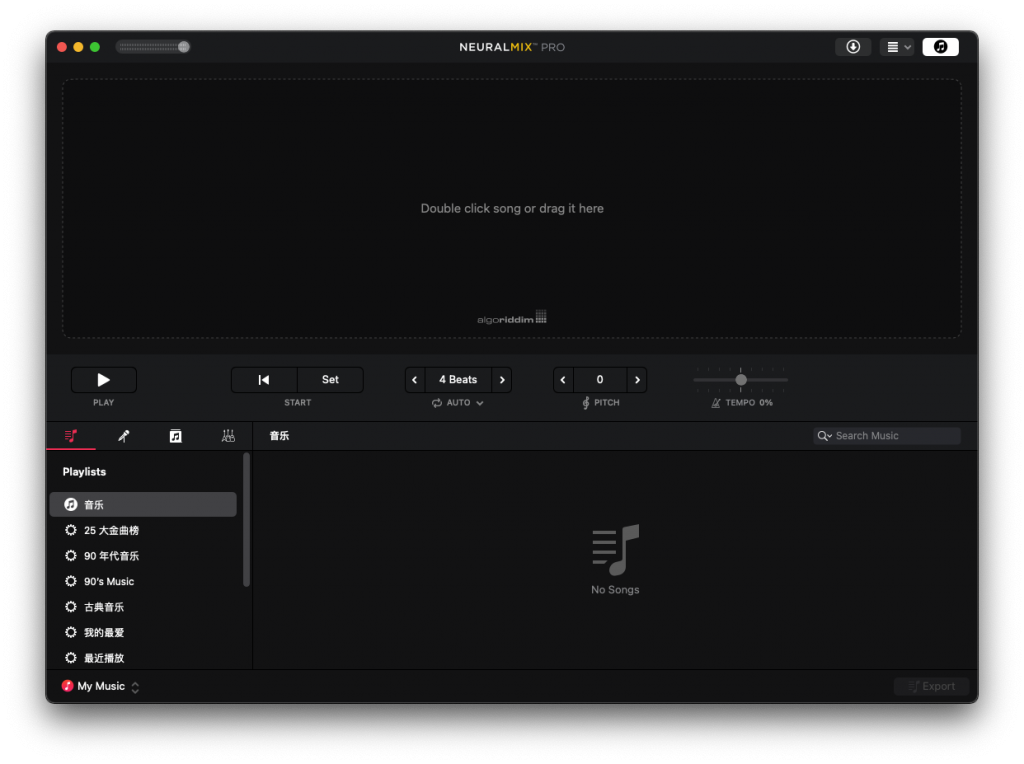1024x764 pixels.
Task: Select the 90's Music playlist
Action: 143,581
